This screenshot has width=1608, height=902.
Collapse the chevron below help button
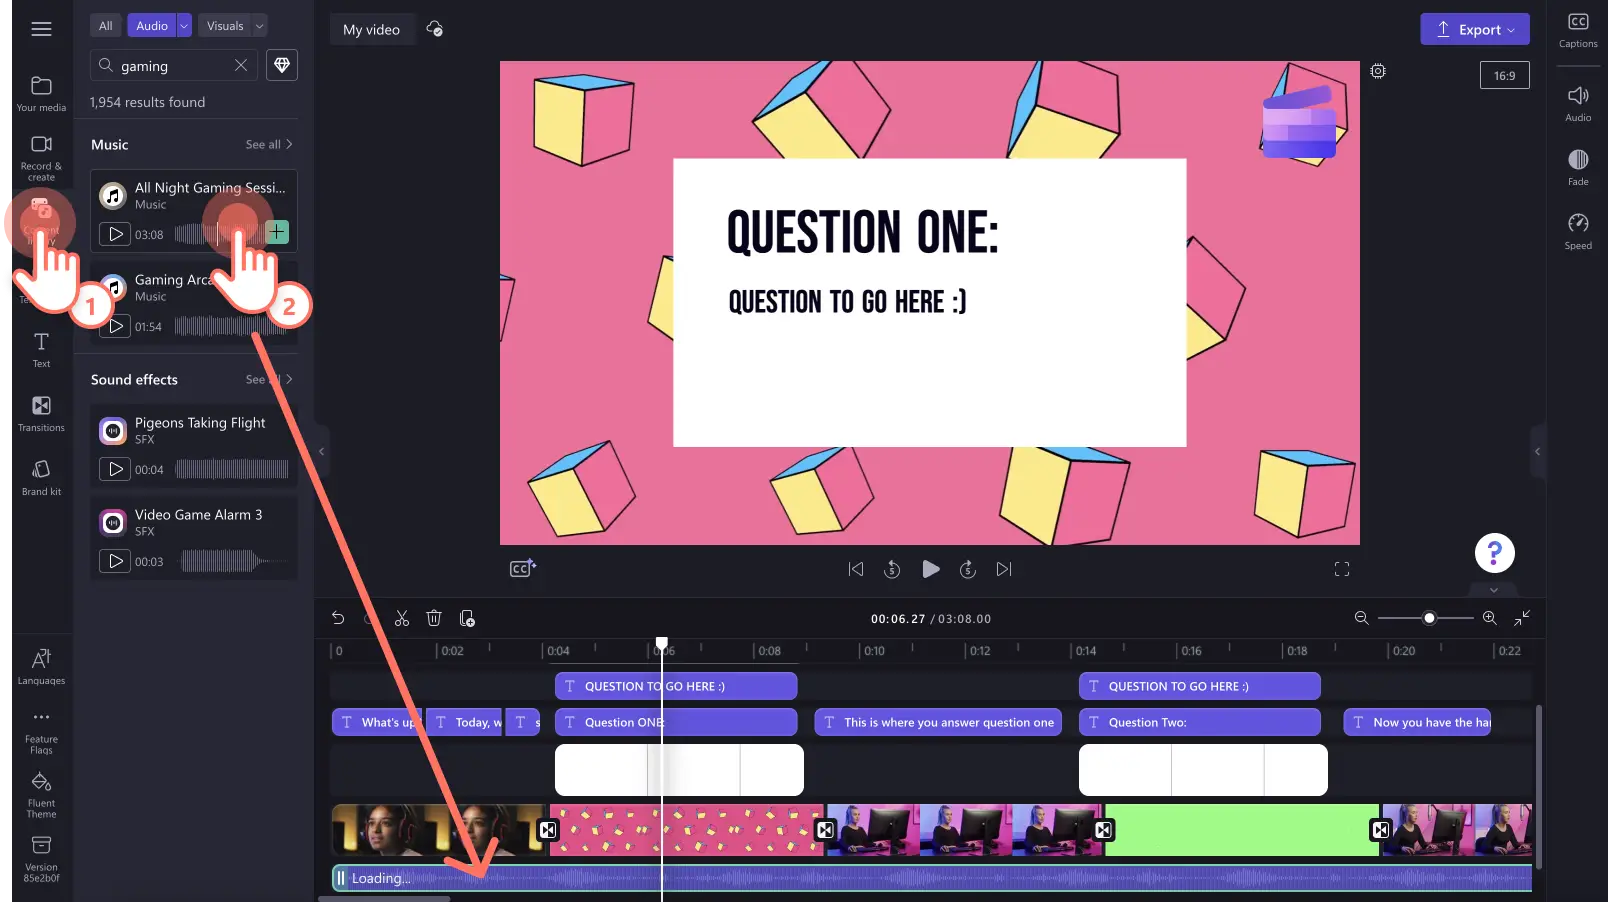click(x=1494, y=590)
